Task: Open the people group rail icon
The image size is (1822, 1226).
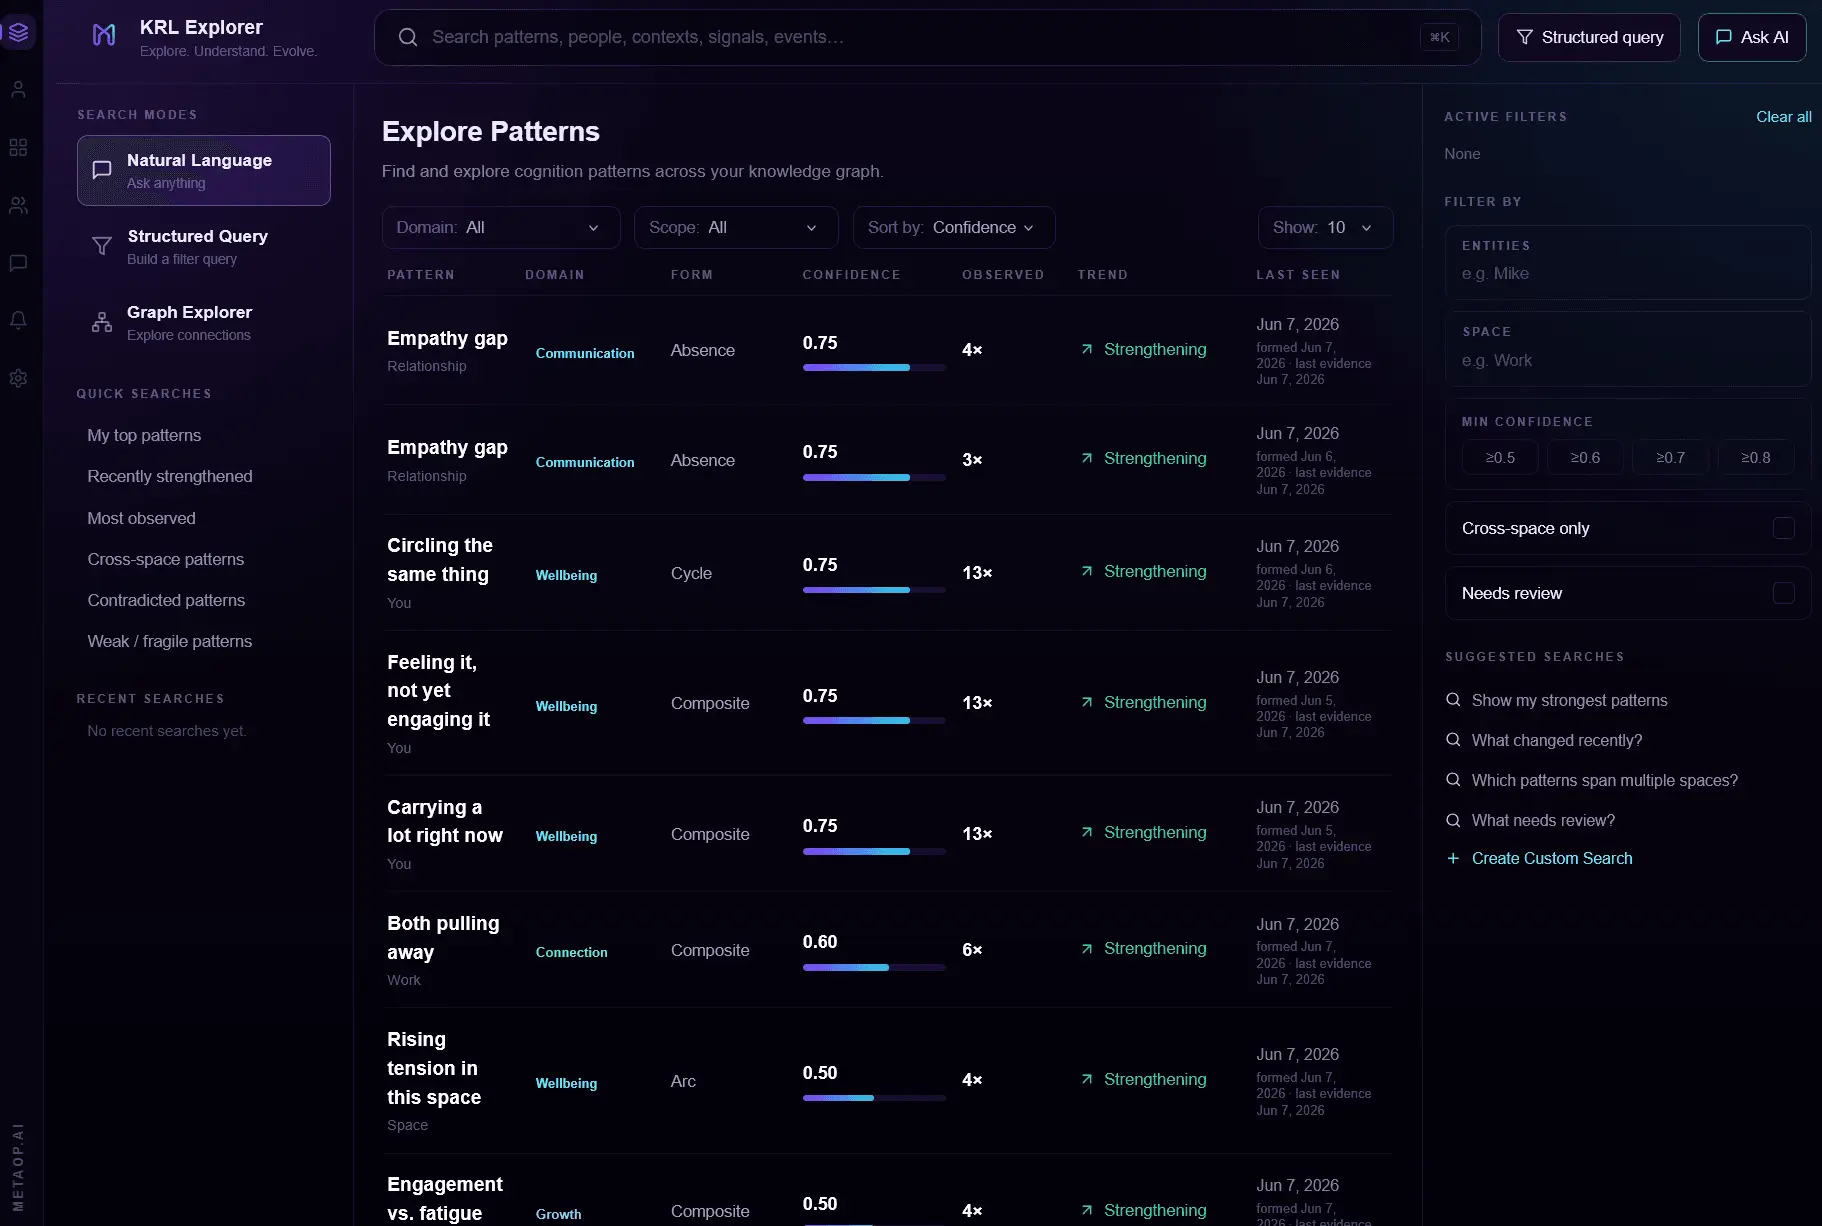Action: pos(18,205)
